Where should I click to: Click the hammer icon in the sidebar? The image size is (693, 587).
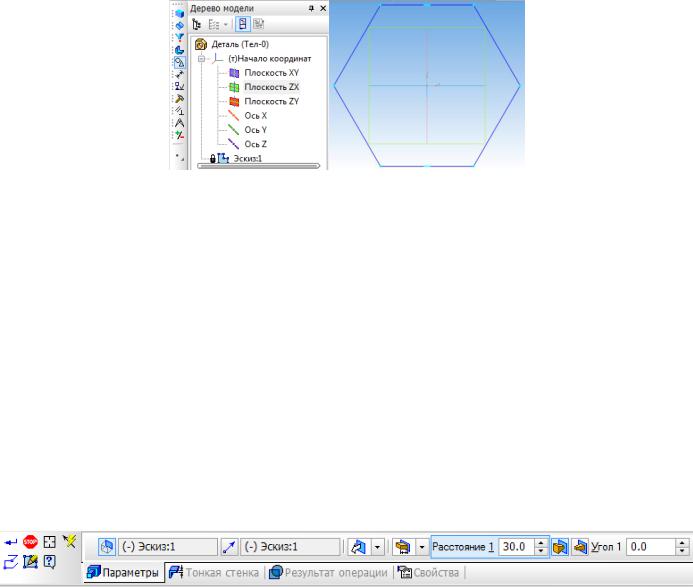click(x=179, y=99)
